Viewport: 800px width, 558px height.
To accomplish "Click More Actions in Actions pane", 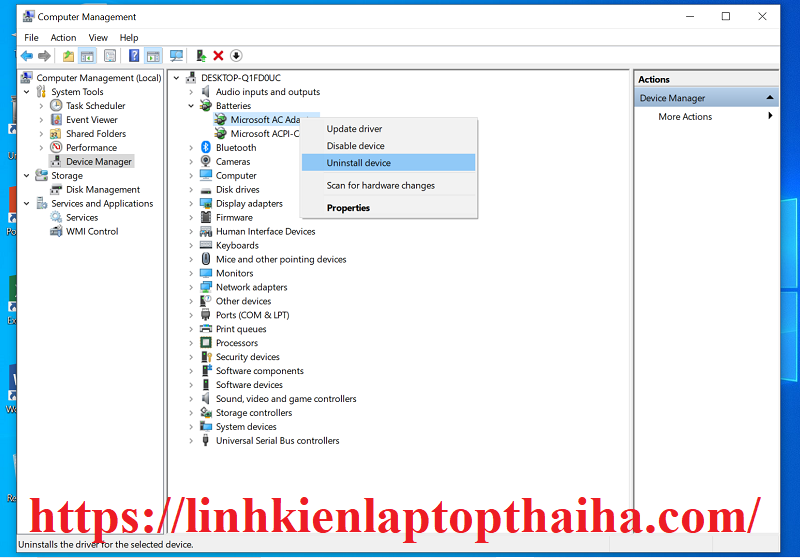I will pos(685,117).
